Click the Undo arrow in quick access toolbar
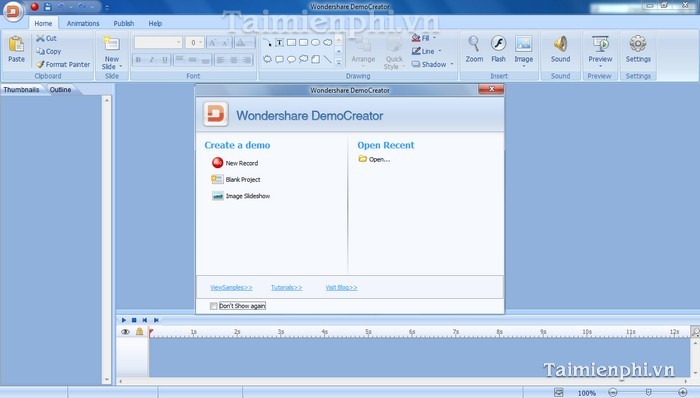Image resolution: width=700 pixels, height=398 pixels. (x=61, y=7)
